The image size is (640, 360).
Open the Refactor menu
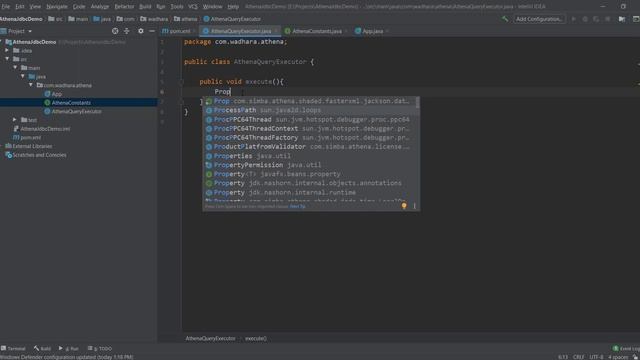(124, 7)
